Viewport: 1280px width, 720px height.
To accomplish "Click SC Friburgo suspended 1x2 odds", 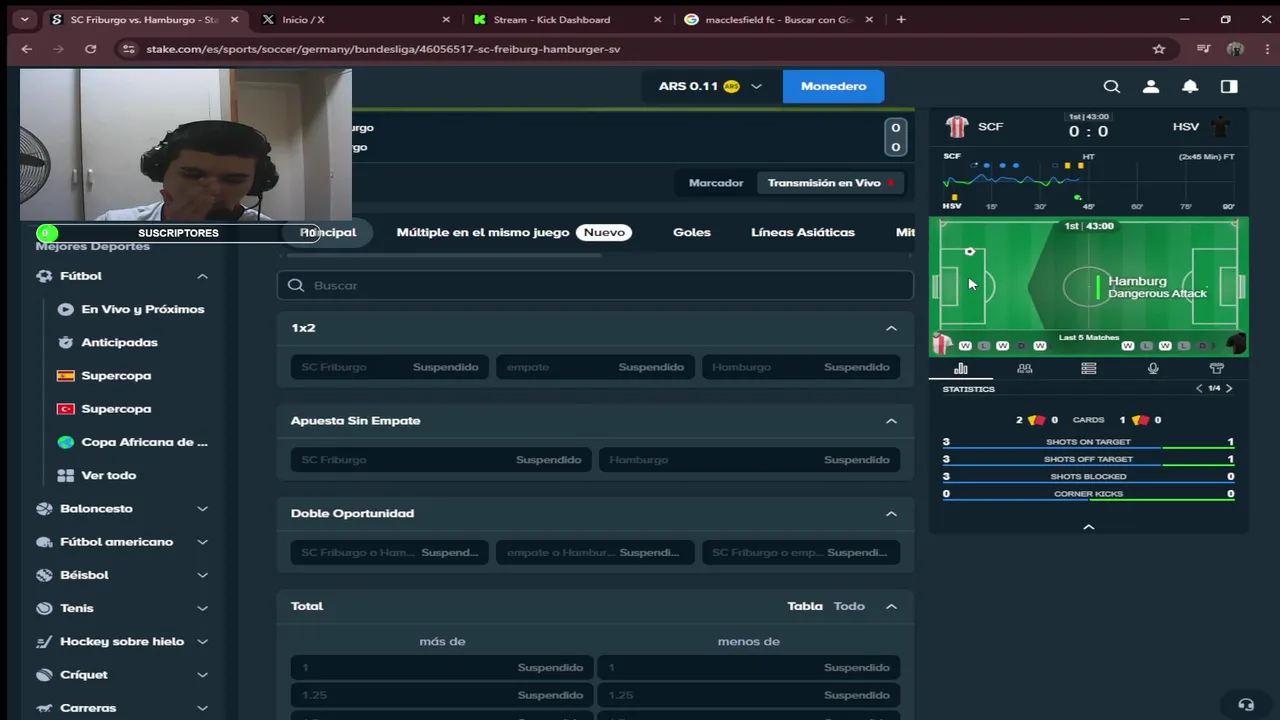I will [390, 367].
